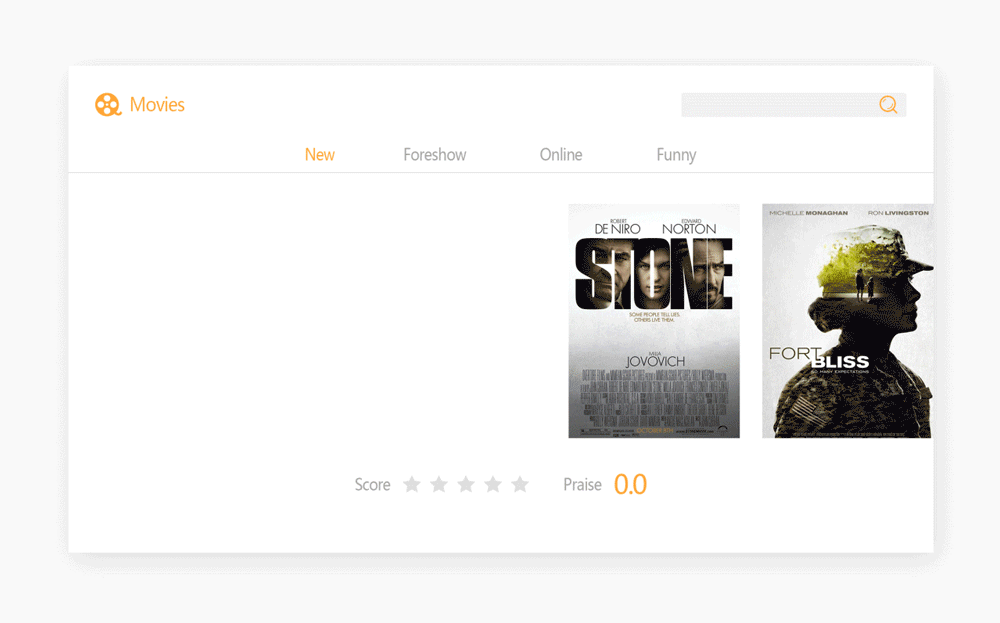Select the fifth score star
Image resolution: width=1000 pixels, height=623 pixels.
(x=520, y=485)
